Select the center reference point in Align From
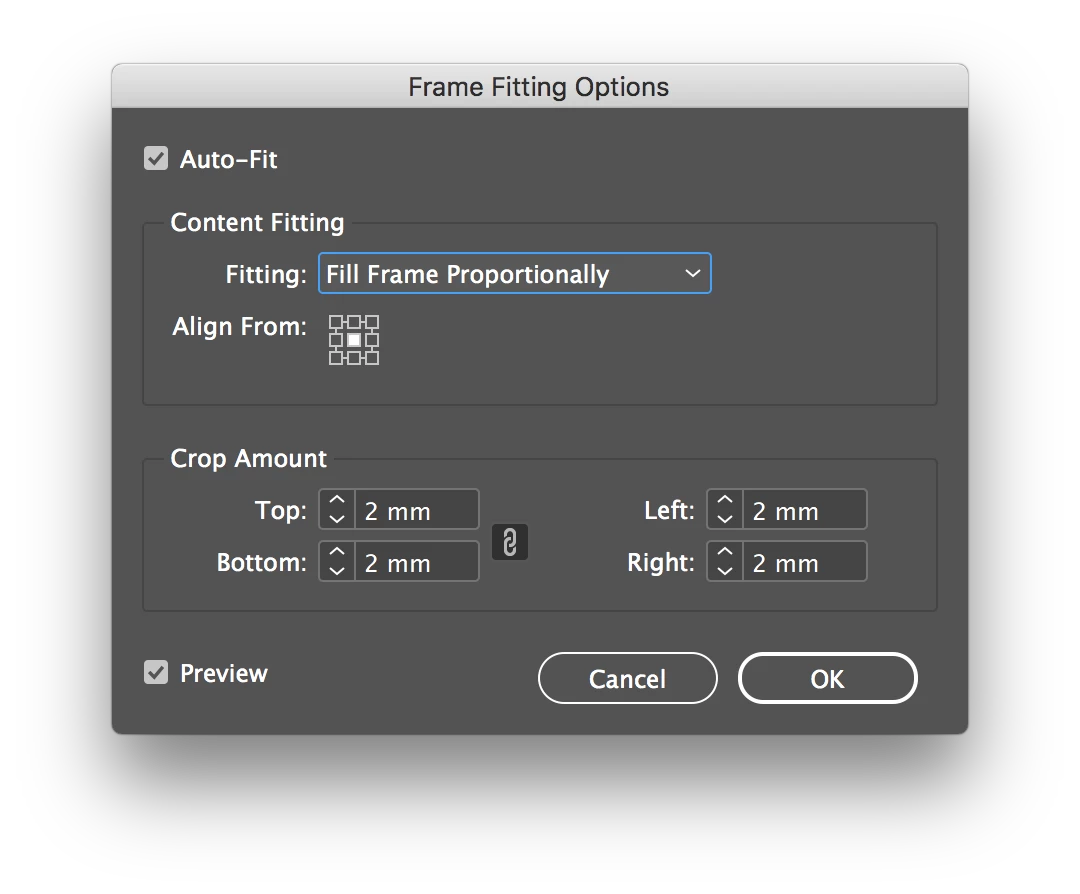 tap(354, 340)
